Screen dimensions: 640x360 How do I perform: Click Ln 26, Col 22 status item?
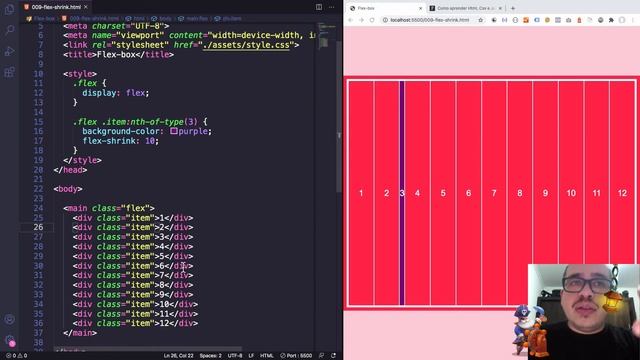point(178,356)
